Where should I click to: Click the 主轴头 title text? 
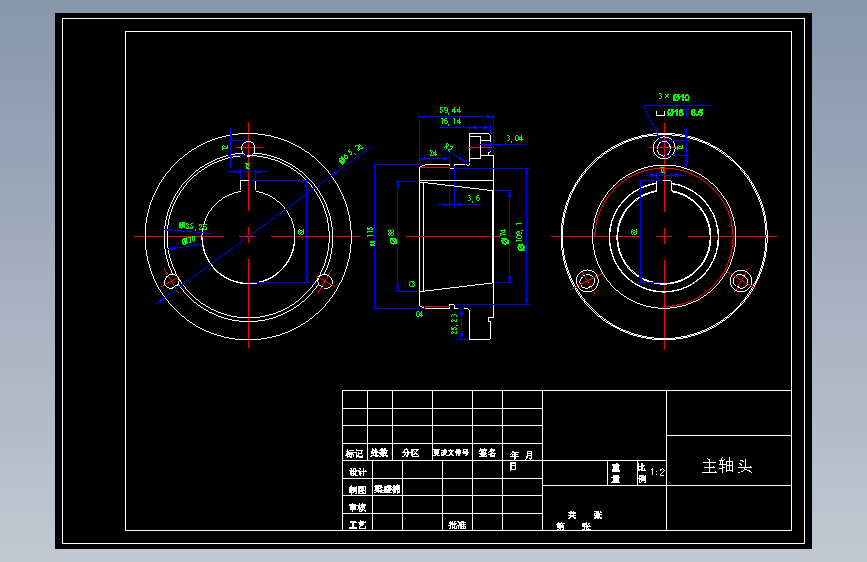(x=727, y=466)
